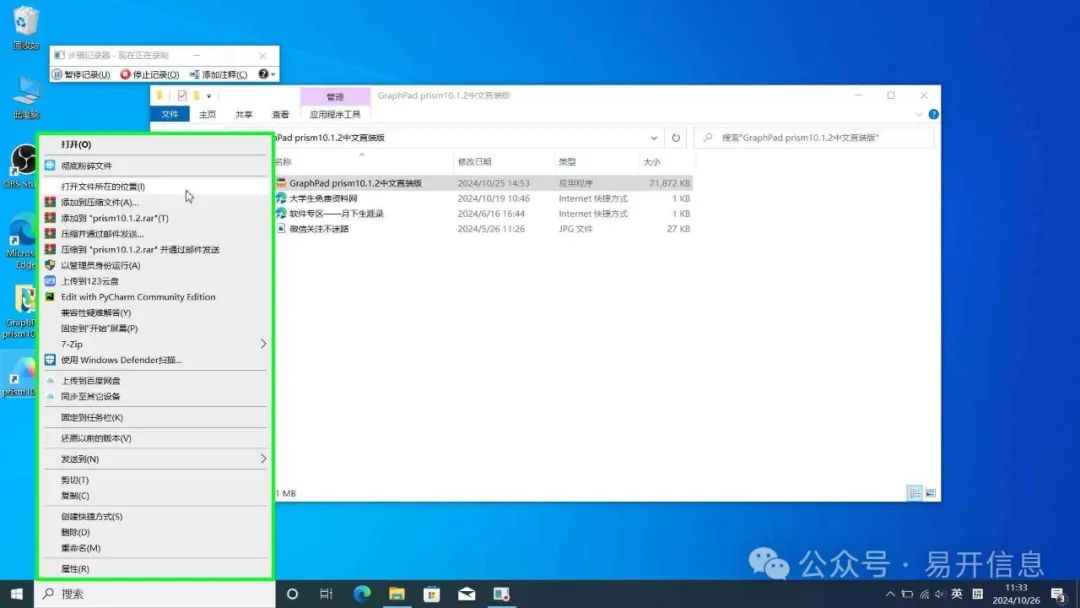Screen dimensions: 1080x608
Task: Open the address bar history dropdown
Action: click(x=654, y=138)
